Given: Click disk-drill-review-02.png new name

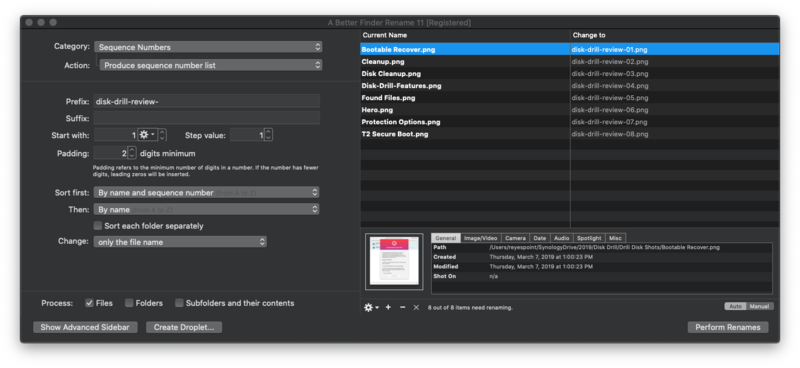Looking at the screenshot, I should (x=610, y=62).
